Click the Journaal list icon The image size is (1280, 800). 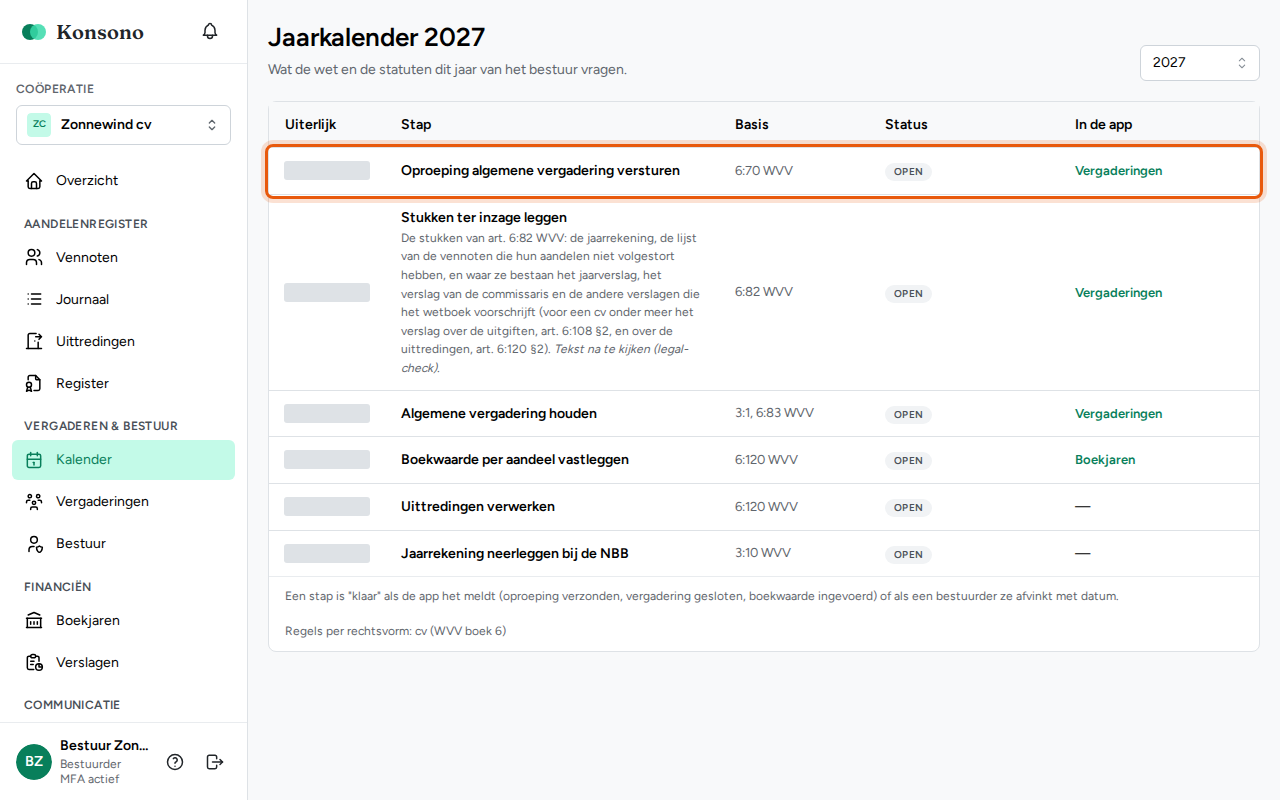[35, 300]
